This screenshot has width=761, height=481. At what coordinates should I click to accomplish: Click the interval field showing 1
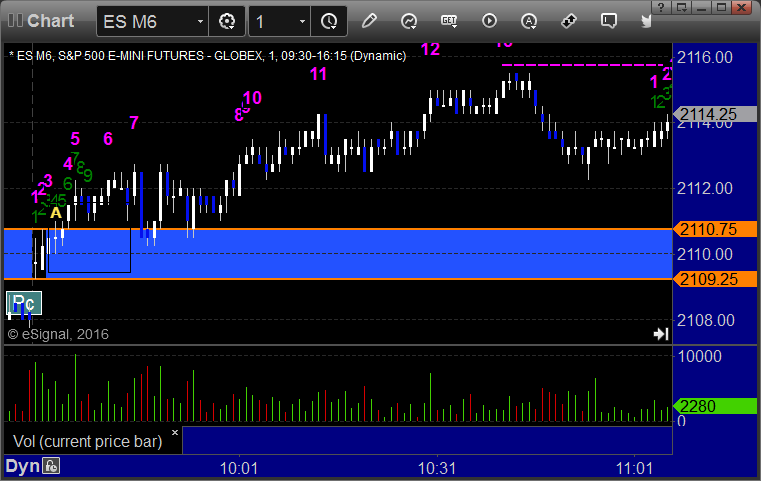[x=280, y=21]
